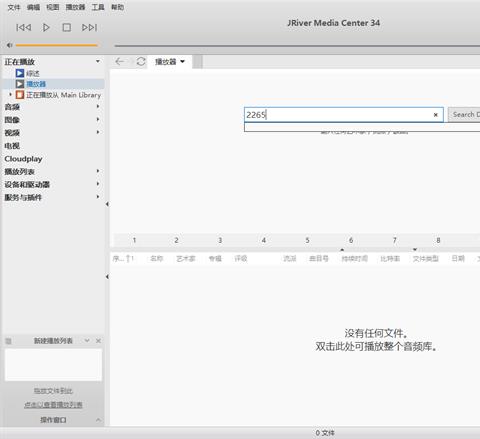The image size is (480, 439).
Task: Stop playback with the square button
Action: click(67, 27)
